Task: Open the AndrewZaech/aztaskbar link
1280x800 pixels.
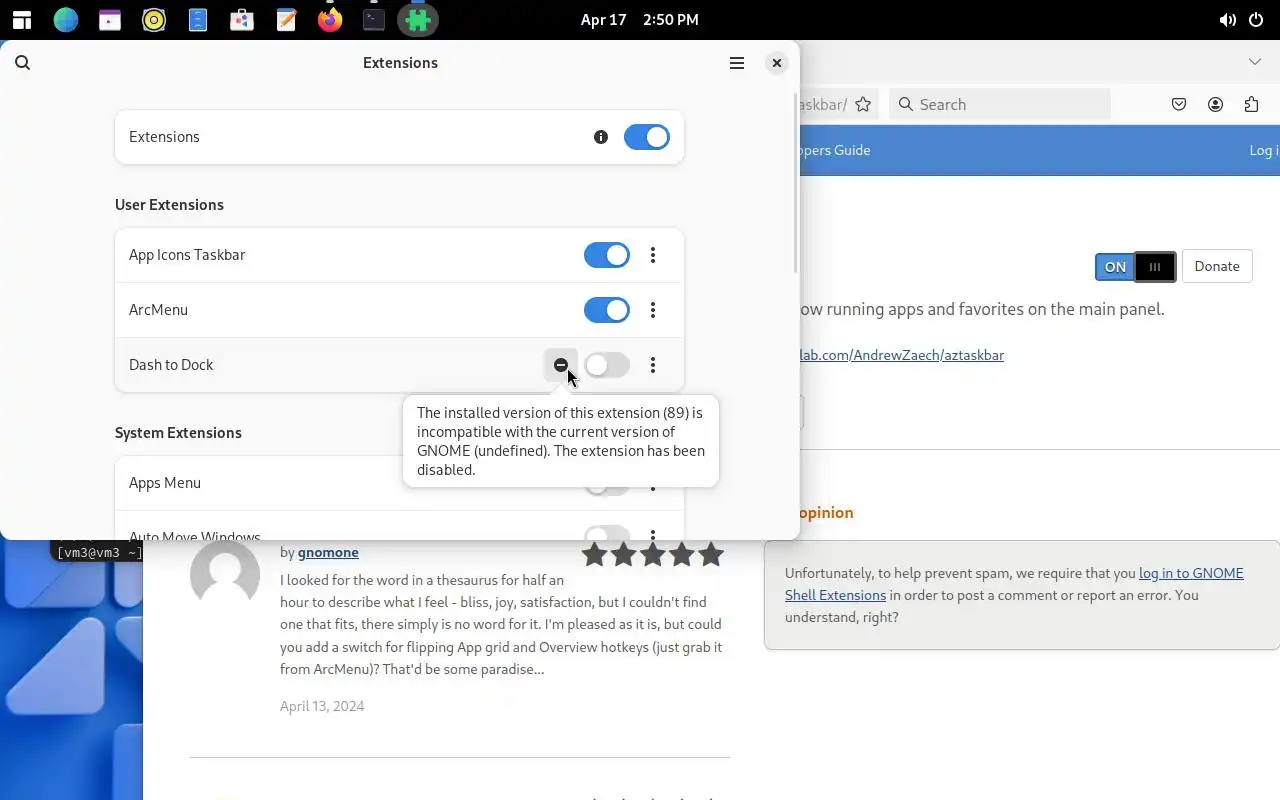Action: tap(901, 355)
